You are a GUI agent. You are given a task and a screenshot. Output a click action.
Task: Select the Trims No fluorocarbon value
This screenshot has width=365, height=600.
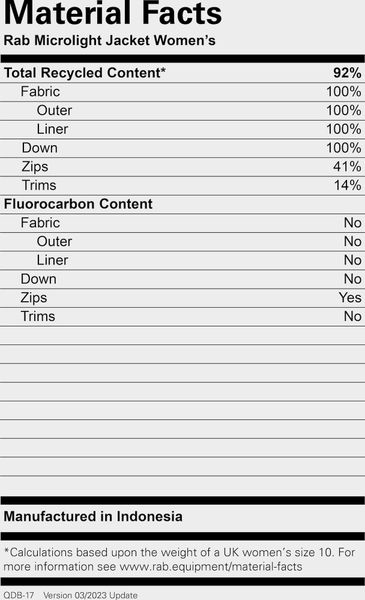click(x=352, y=316)
